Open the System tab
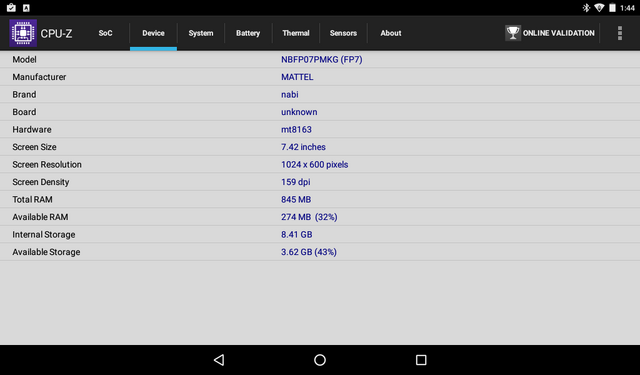Image resolution: width=640 pixels, height=375 pixels. pos(201,33)
